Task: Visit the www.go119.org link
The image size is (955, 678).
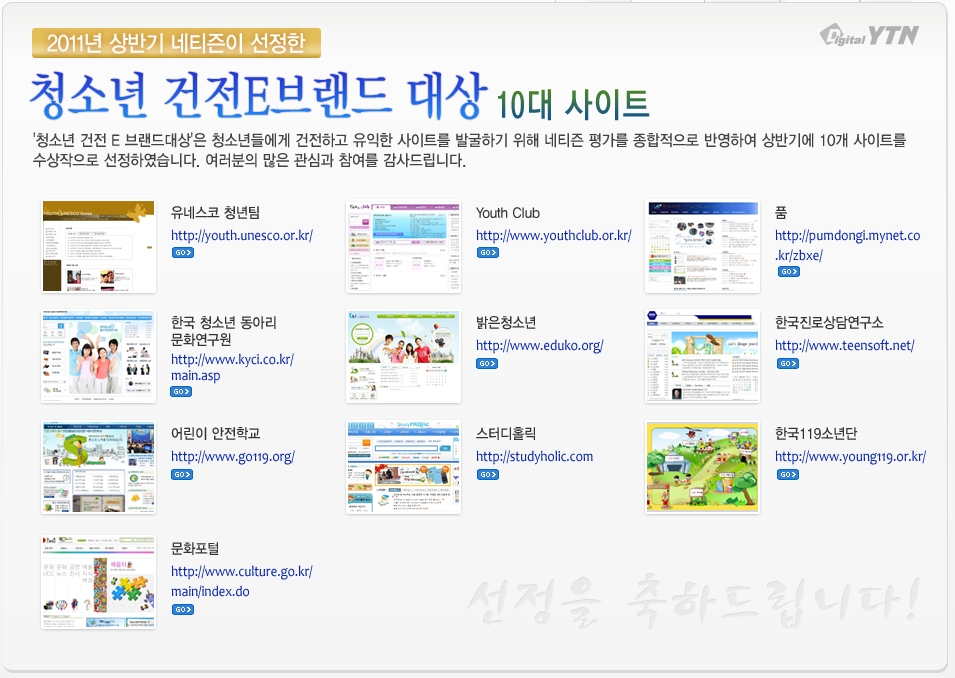Action: [x=233, y=456]
